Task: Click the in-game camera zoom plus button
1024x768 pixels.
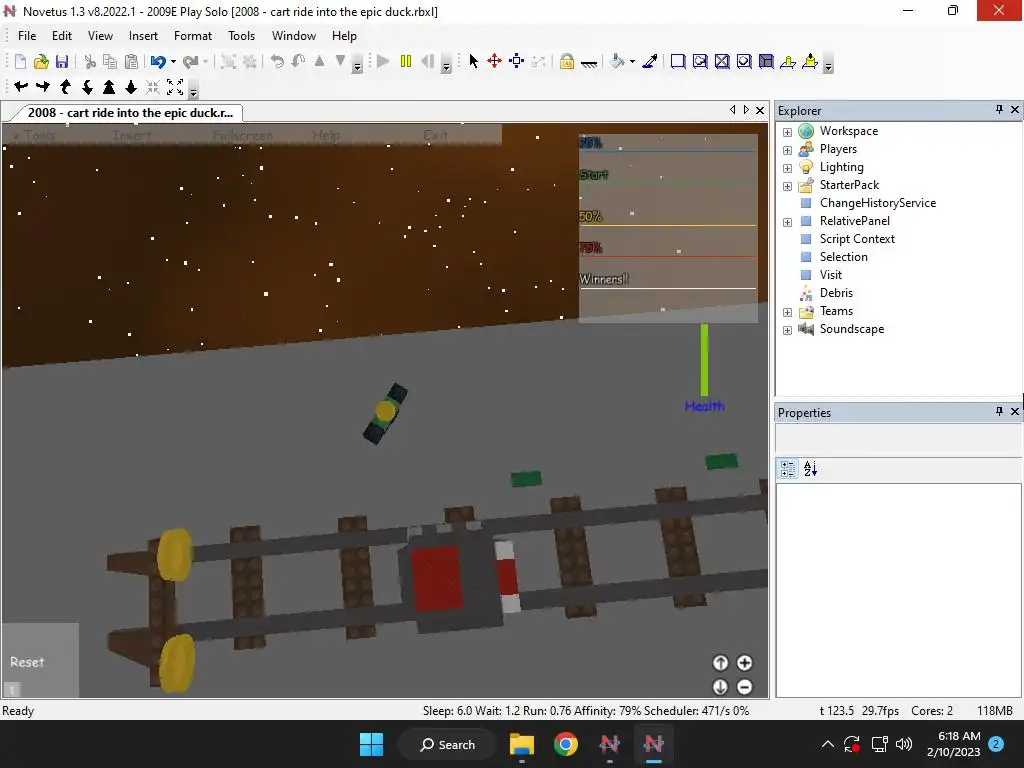Action: pos(744,663)
